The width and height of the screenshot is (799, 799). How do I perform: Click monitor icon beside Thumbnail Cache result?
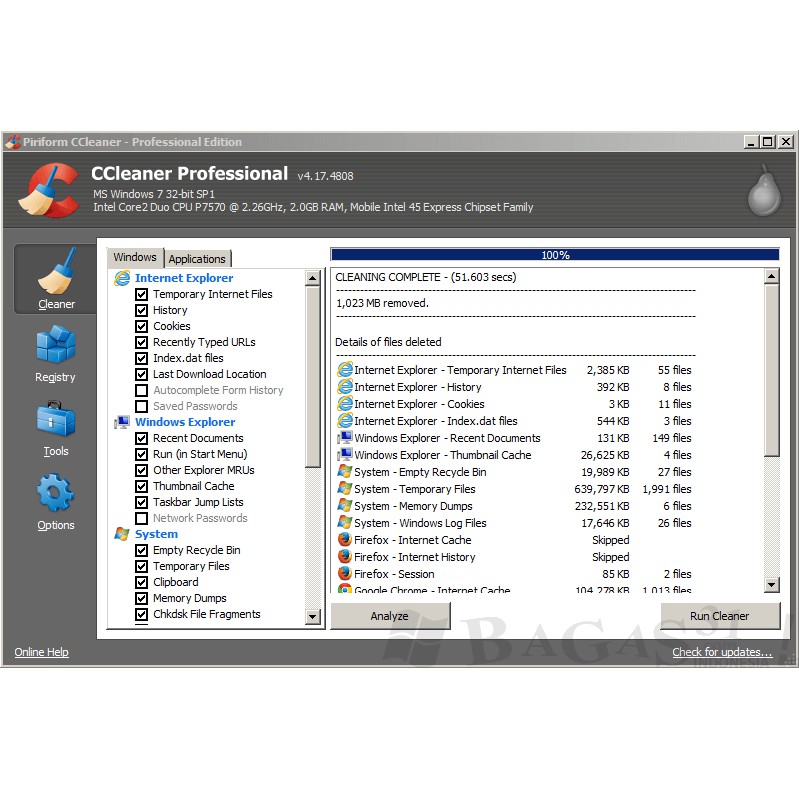coord(345,455)
